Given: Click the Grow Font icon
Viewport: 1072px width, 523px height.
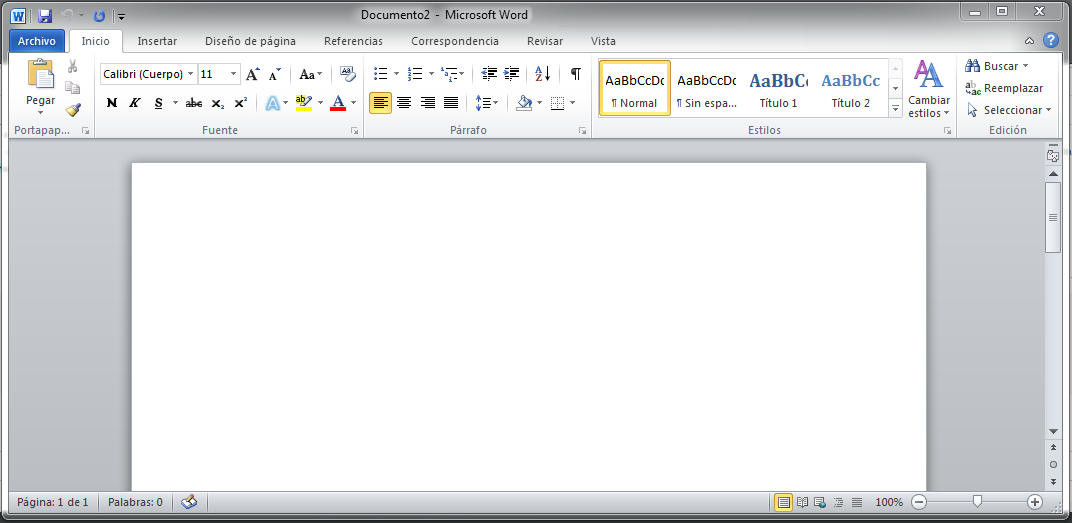Looking at the screenshot, I should [253, 74].
